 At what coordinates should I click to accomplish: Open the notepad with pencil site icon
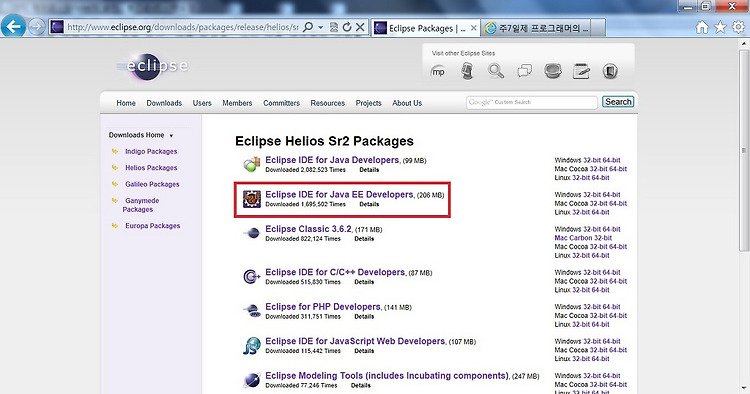click(x=581, y=71)
